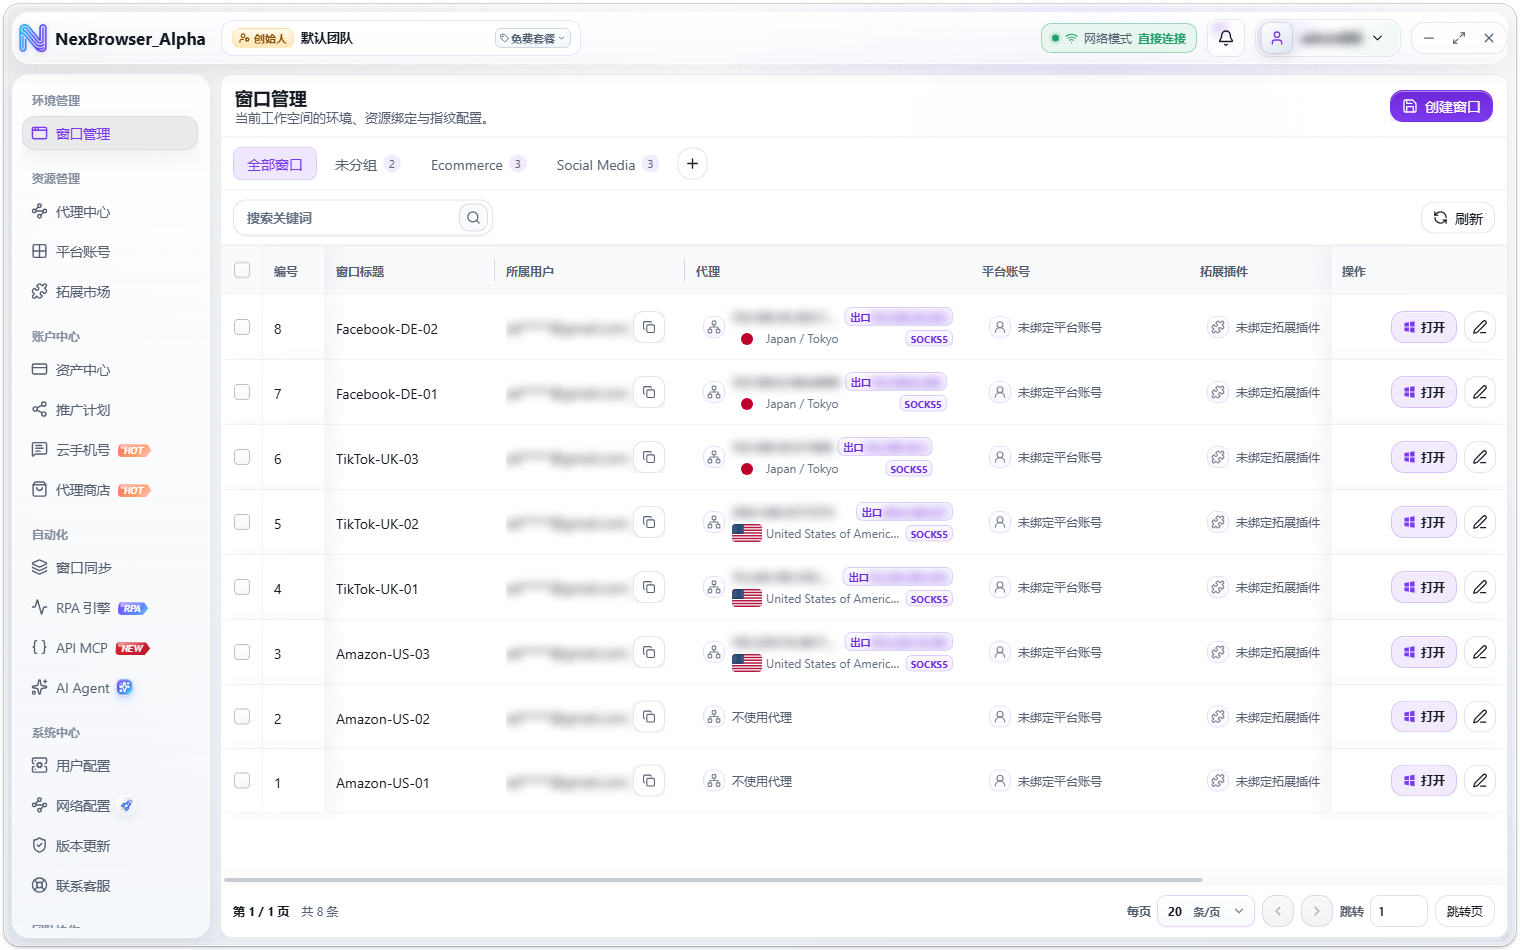
Task: Switch to the Social Media tab
Action: [607, 164]
